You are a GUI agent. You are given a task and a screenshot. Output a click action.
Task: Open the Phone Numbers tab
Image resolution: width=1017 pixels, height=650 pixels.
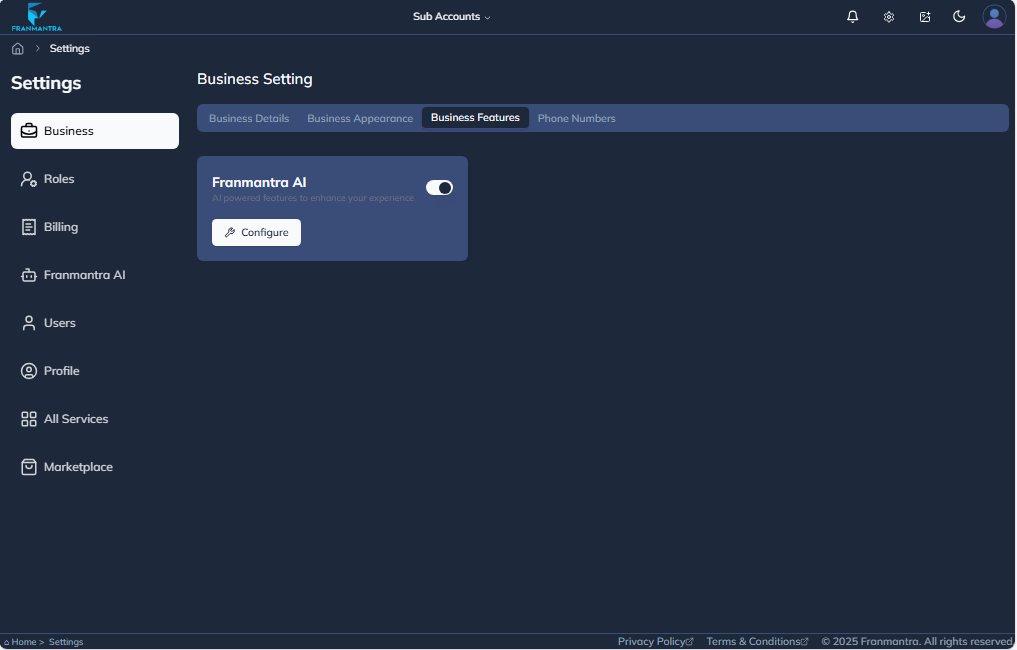(x=576, y=117)
